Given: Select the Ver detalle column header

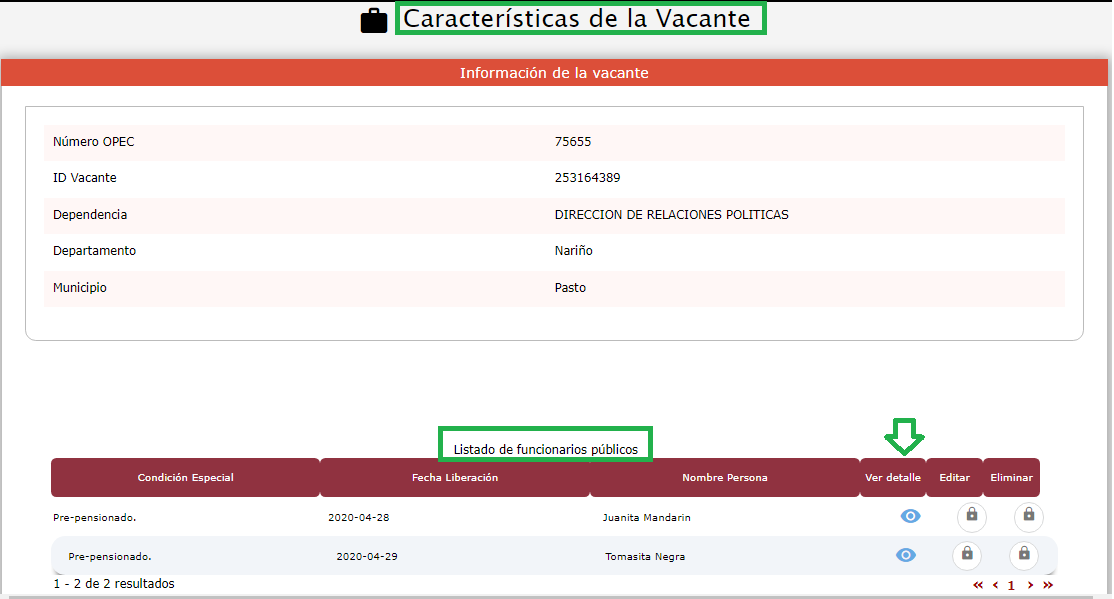Looking at the screenshot, I should [x=892, y=478].
